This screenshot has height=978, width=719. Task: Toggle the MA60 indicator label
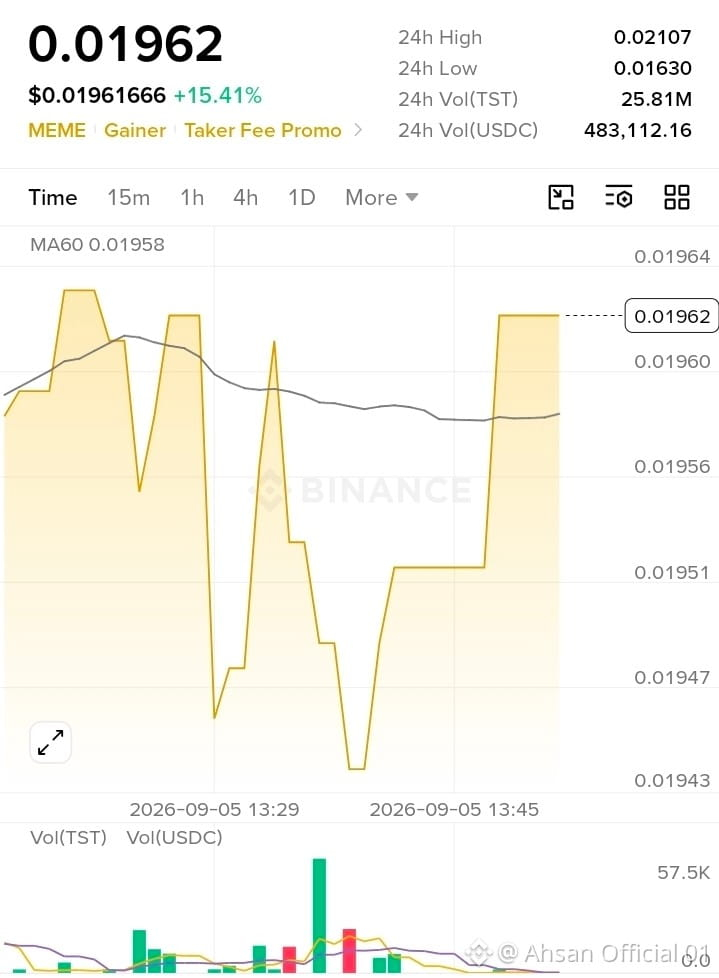tap(97, 244)
